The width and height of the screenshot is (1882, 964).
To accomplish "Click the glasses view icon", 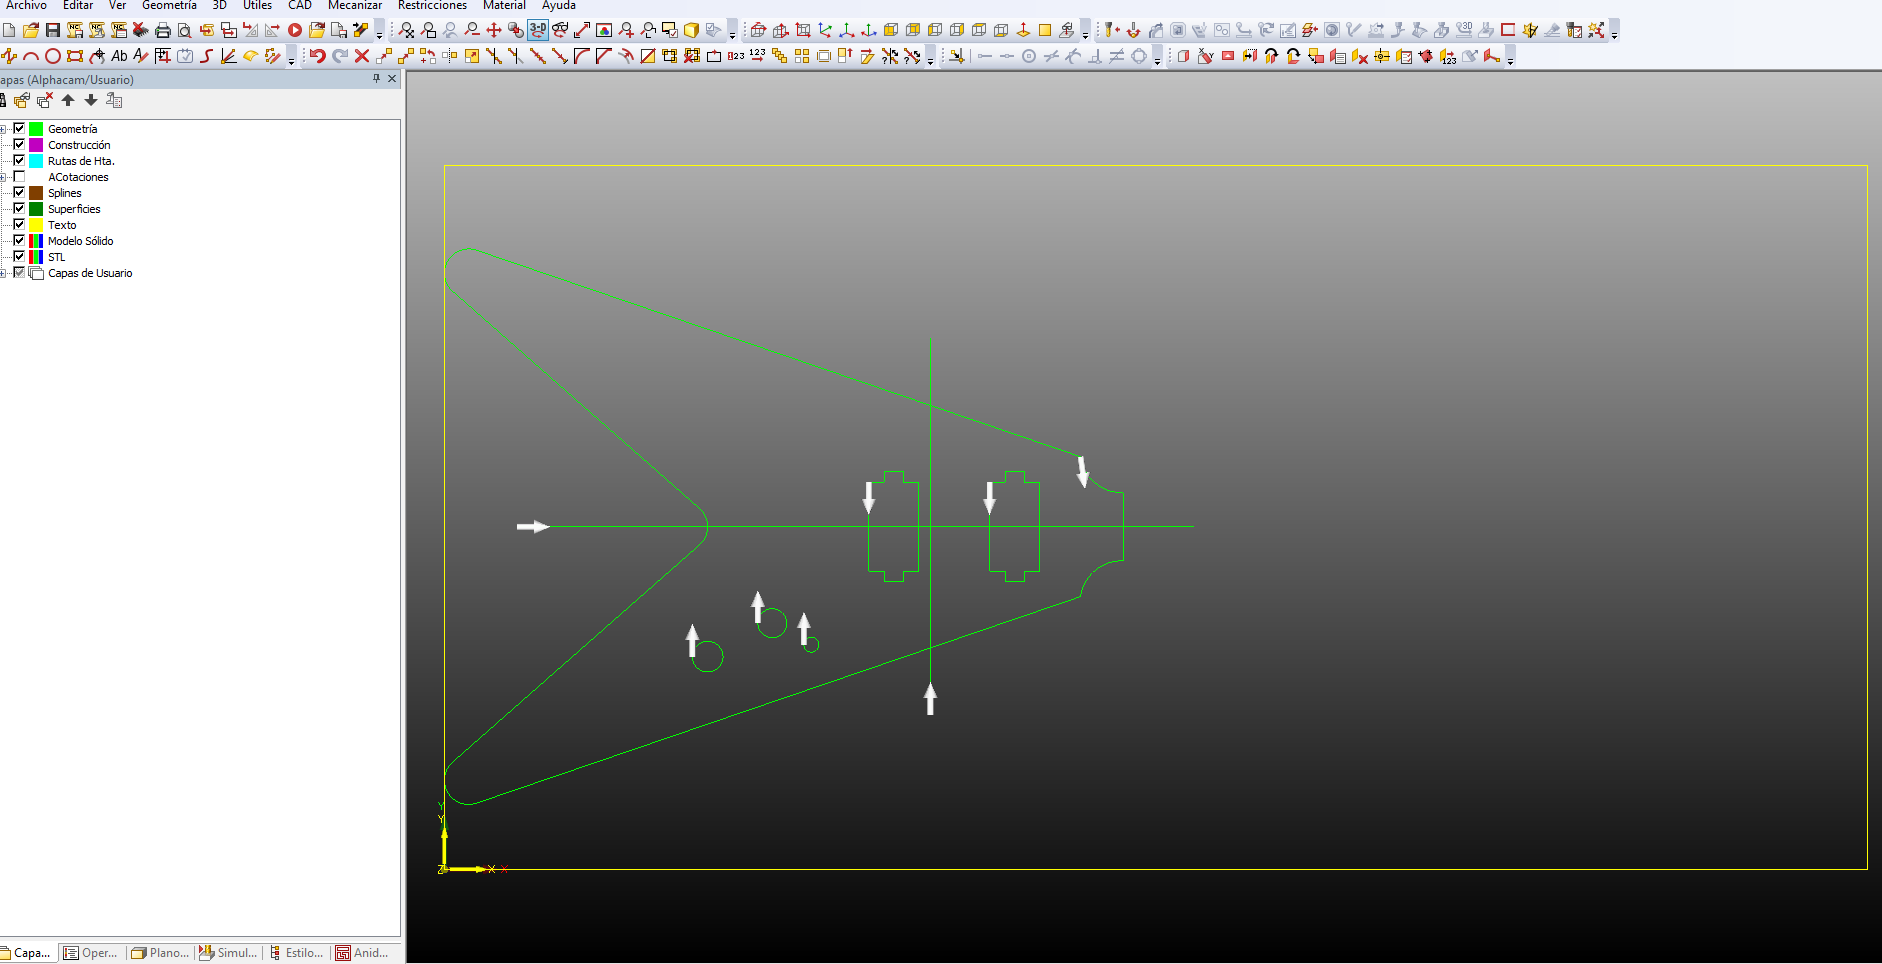I will click(560, 30).
